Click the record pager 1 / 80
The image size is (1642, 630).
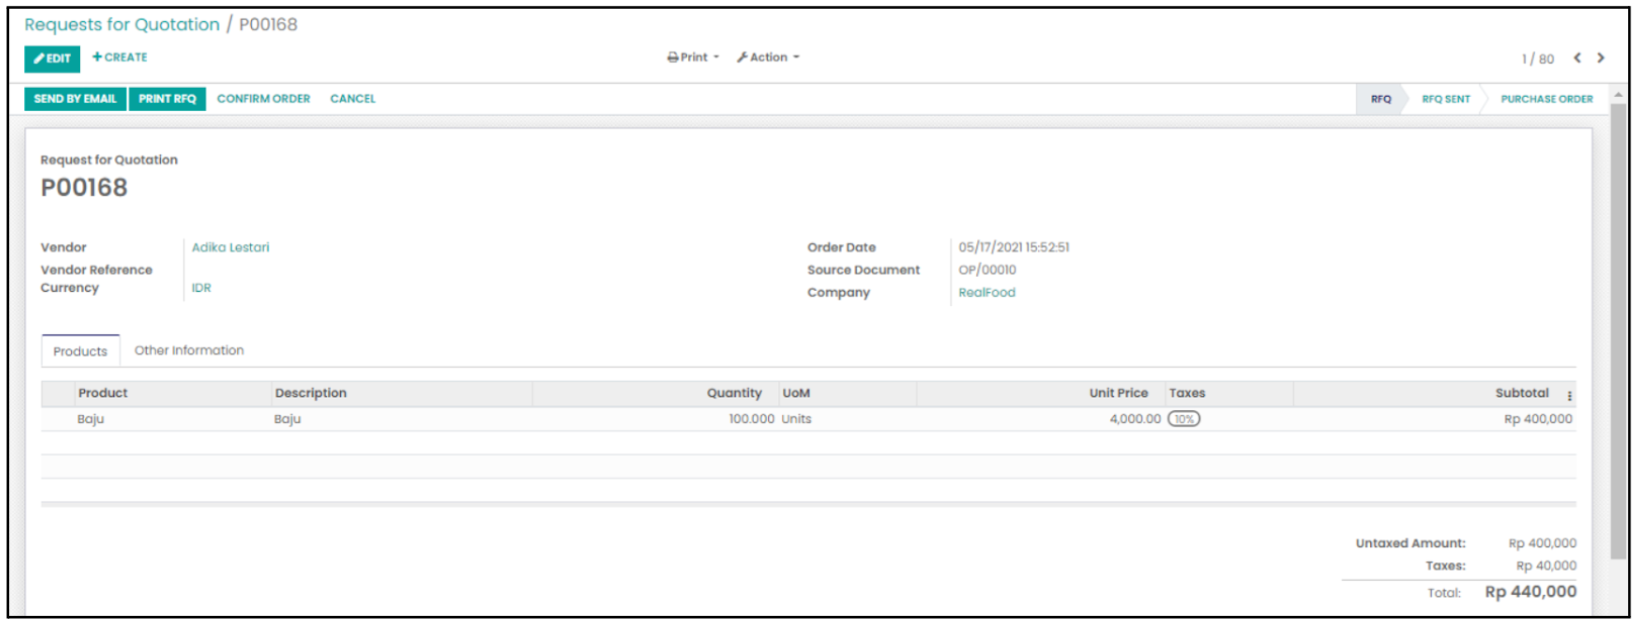pyautogui.click(x=1538, y=59)
